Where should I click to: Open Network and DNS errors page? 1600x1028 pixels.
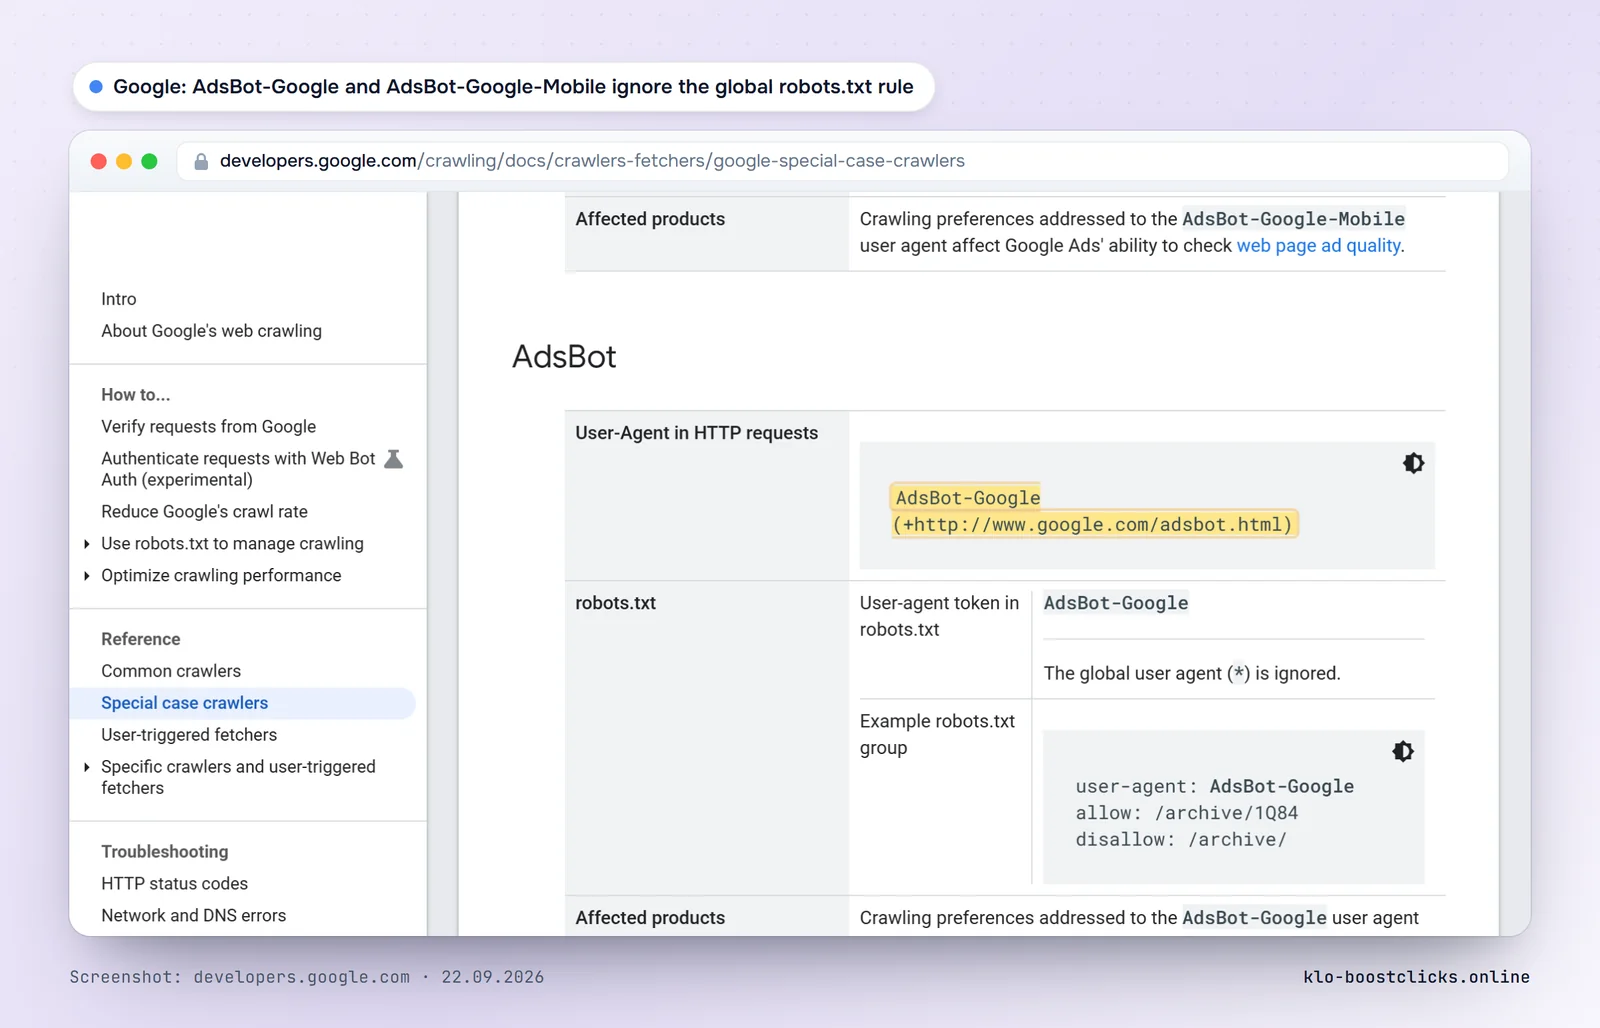pos(193,916)
